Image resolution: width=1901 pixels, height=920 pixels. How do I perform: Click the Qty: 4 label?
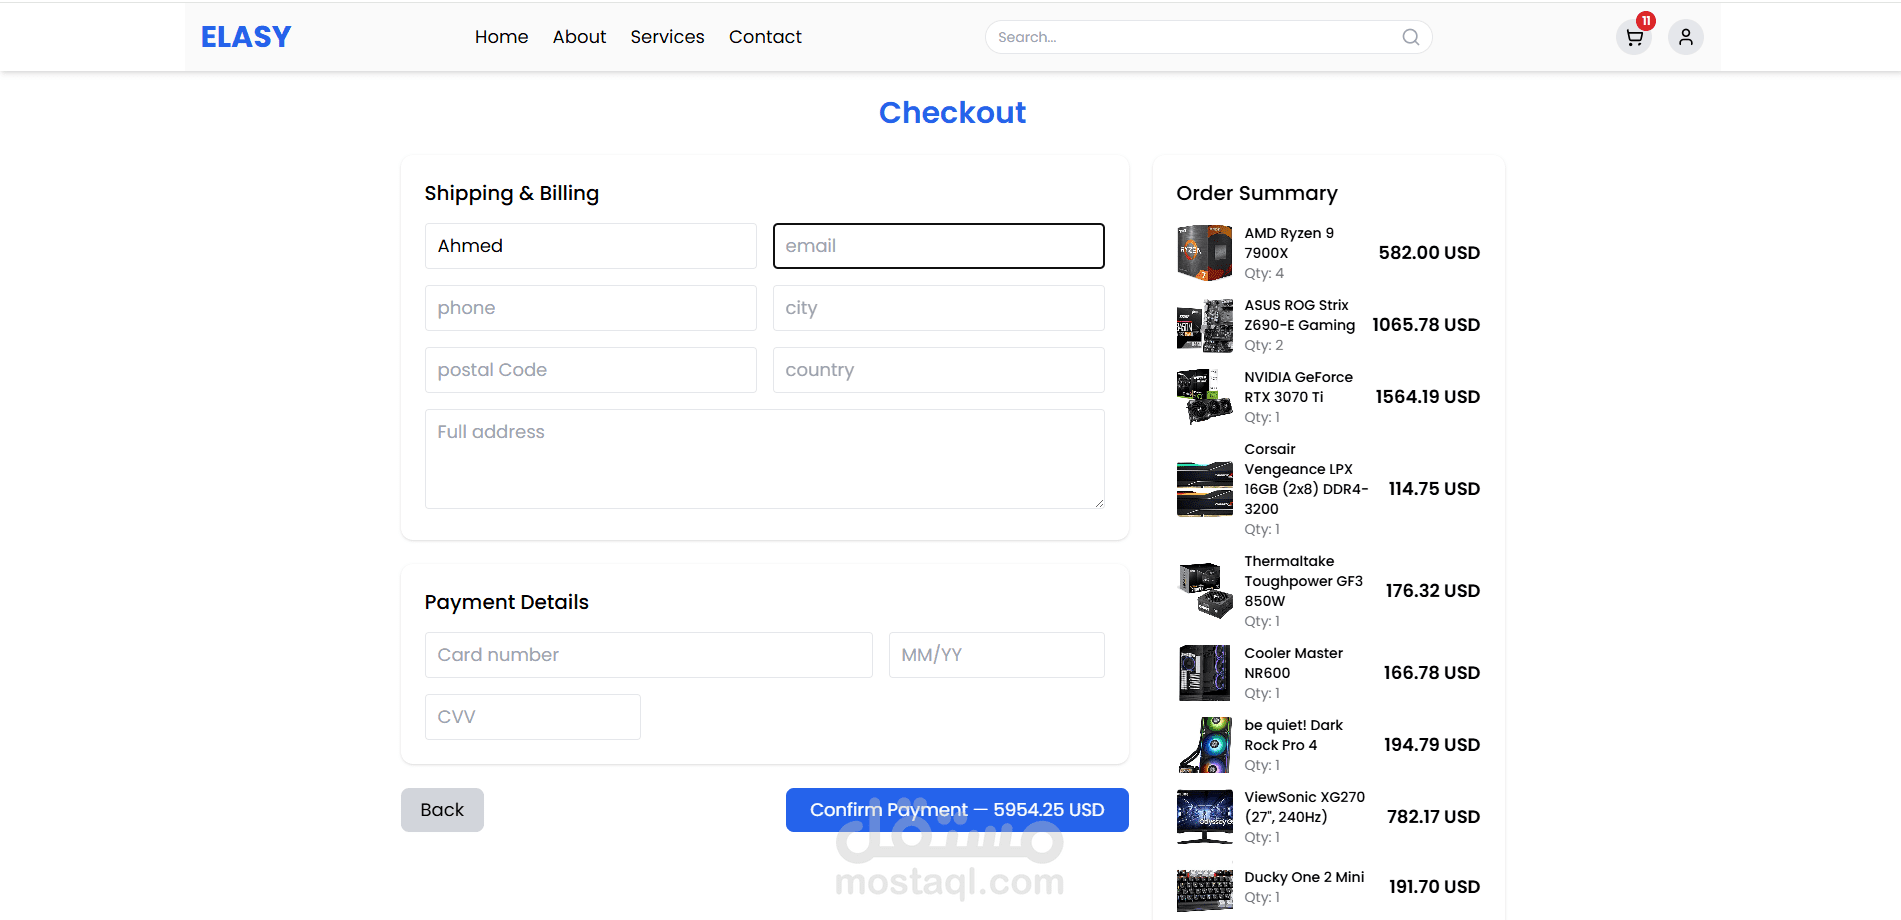point(1264,273)
